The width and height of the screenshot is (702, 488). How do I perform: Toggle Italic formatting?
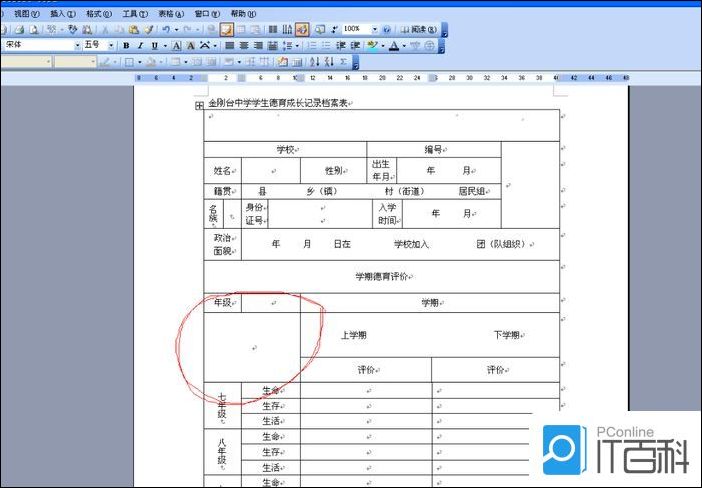pyautogui.click(x=140, y=45)
